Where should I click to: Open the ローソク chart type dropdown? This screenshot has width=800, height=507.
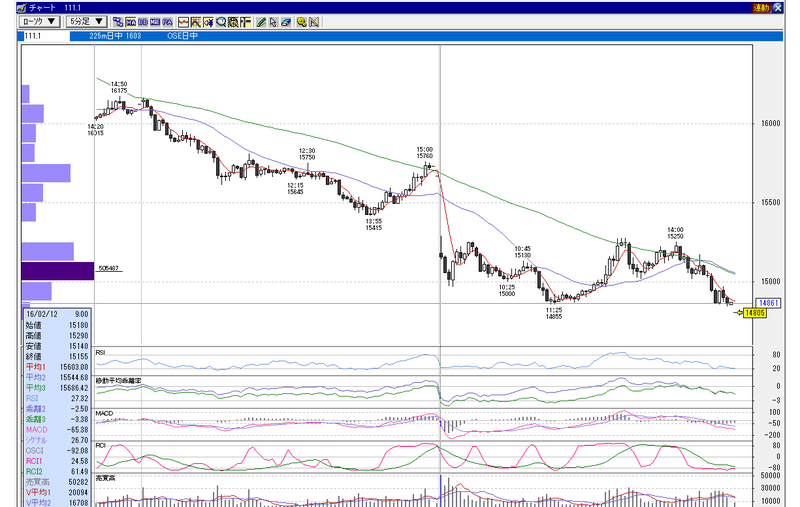pos(39,22)
